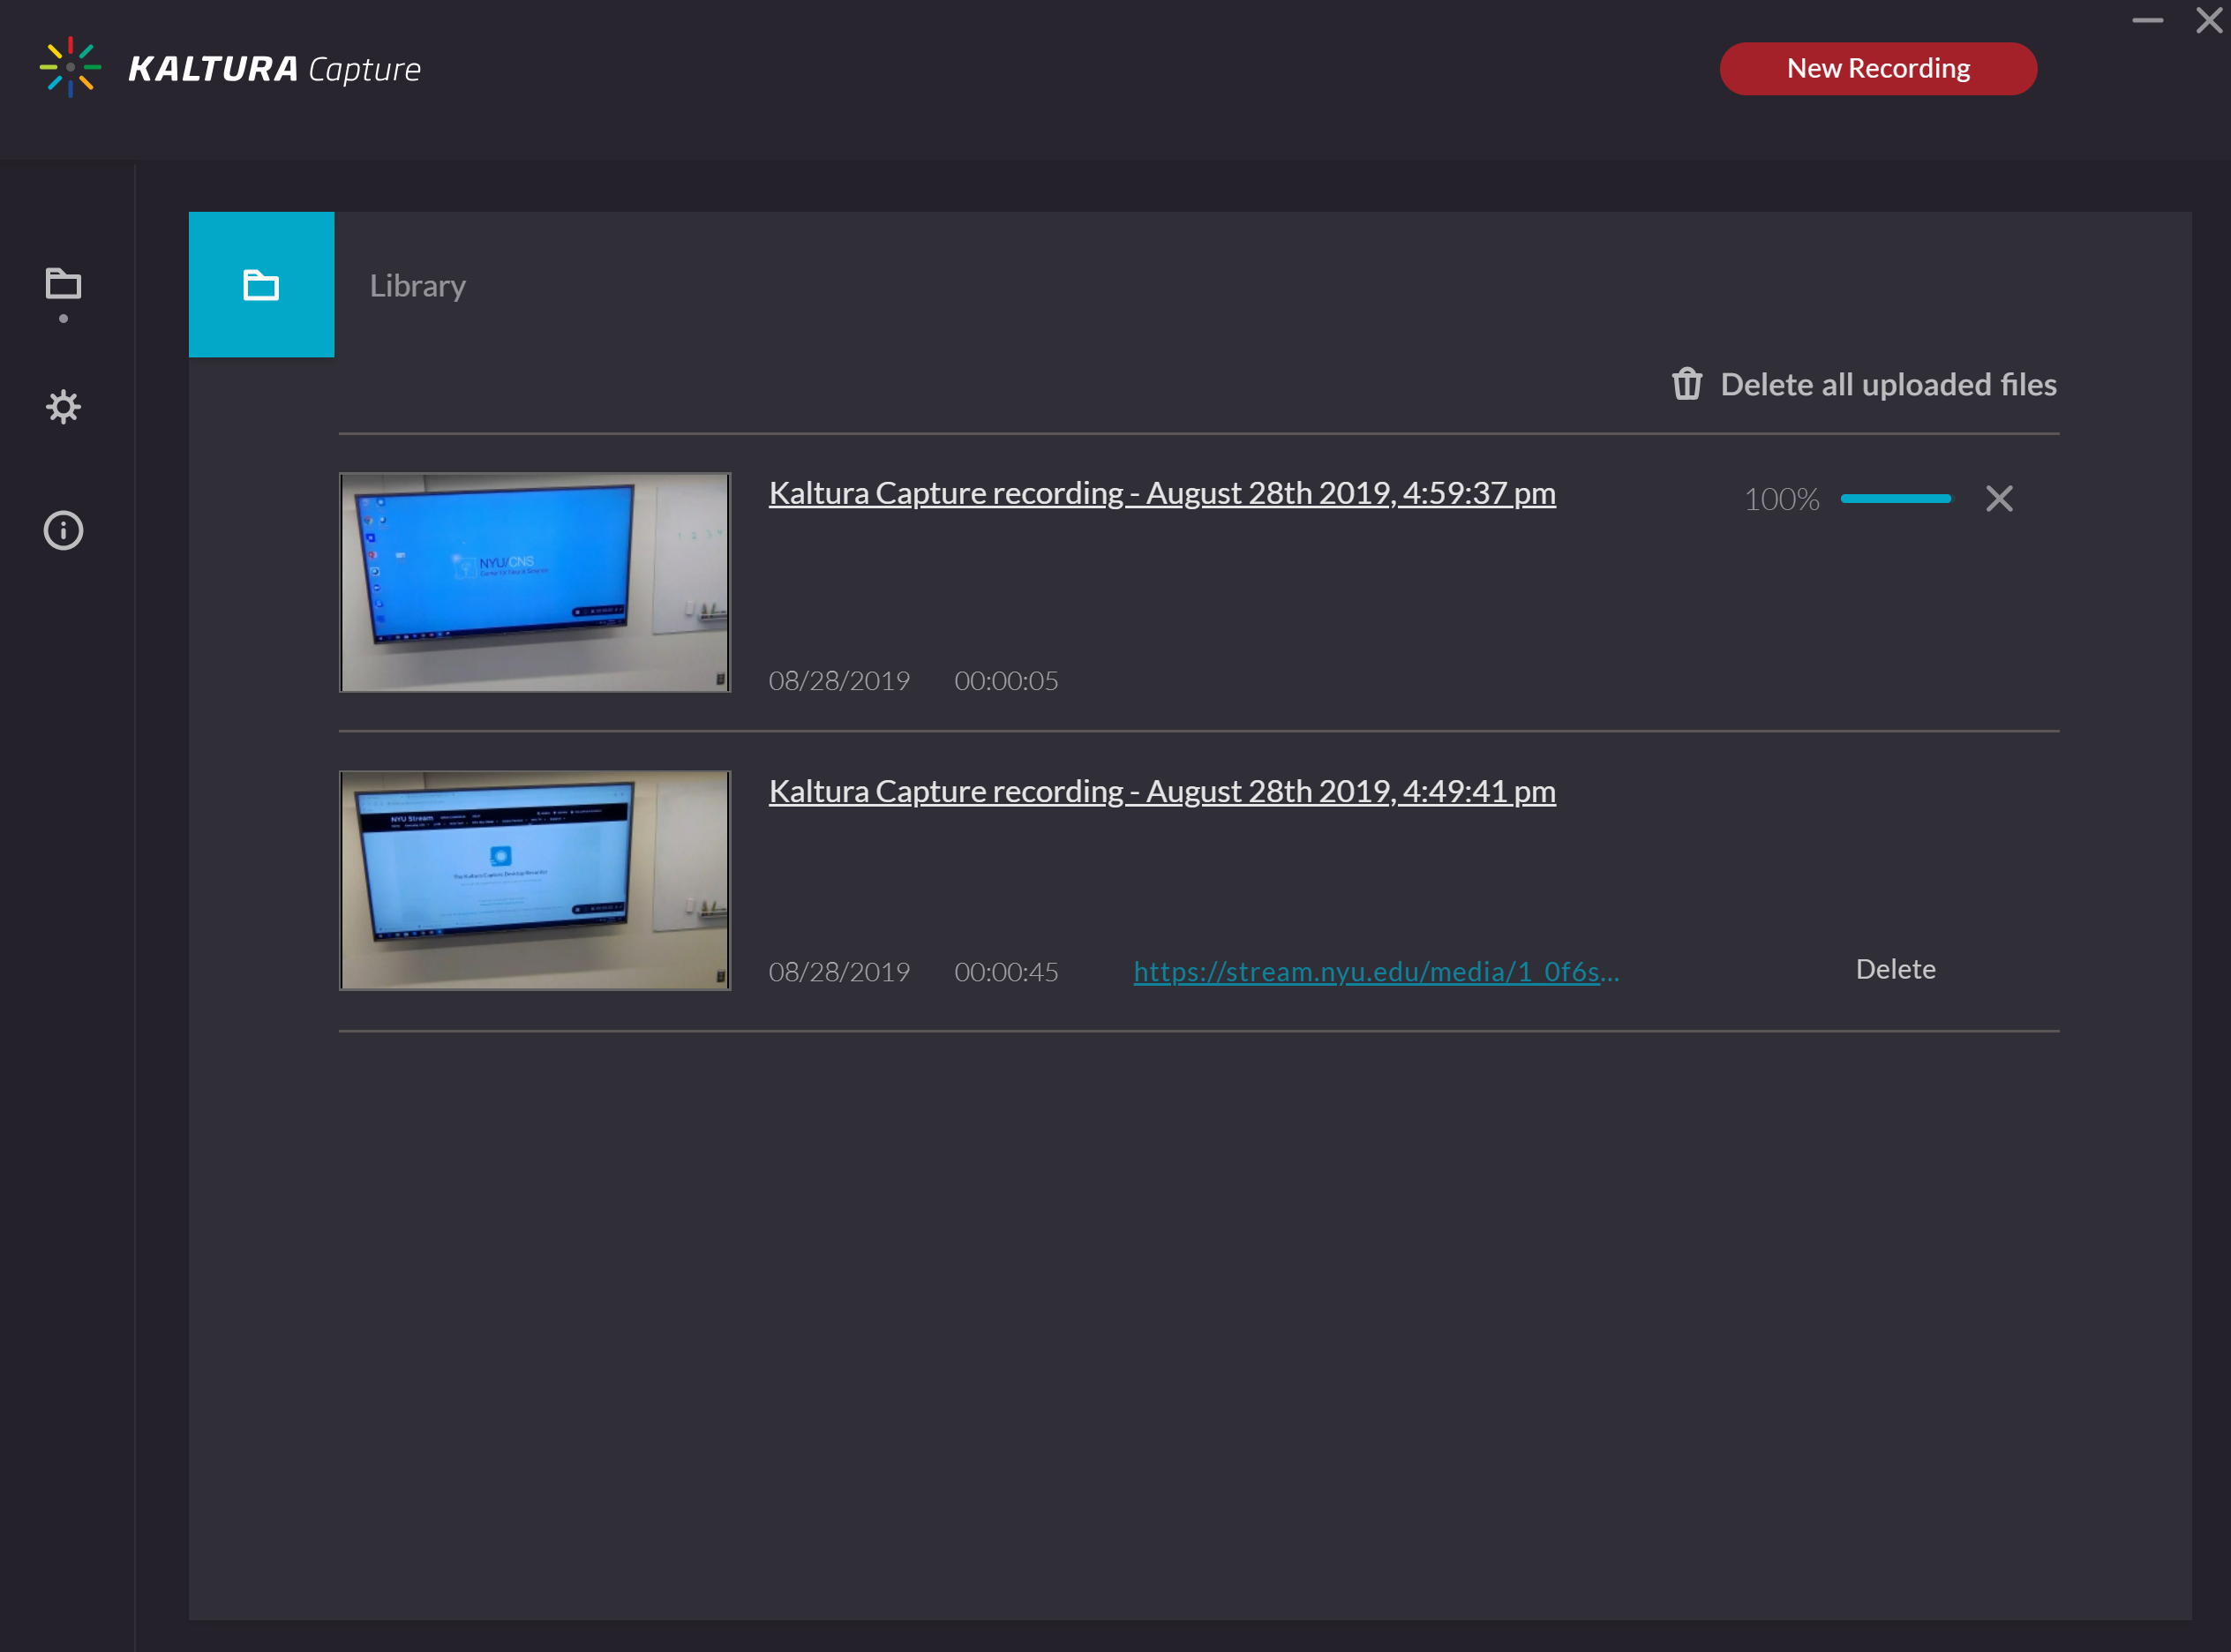Open the Settings gear in sidebar
2231x1652 pixels.
(63, 407)
